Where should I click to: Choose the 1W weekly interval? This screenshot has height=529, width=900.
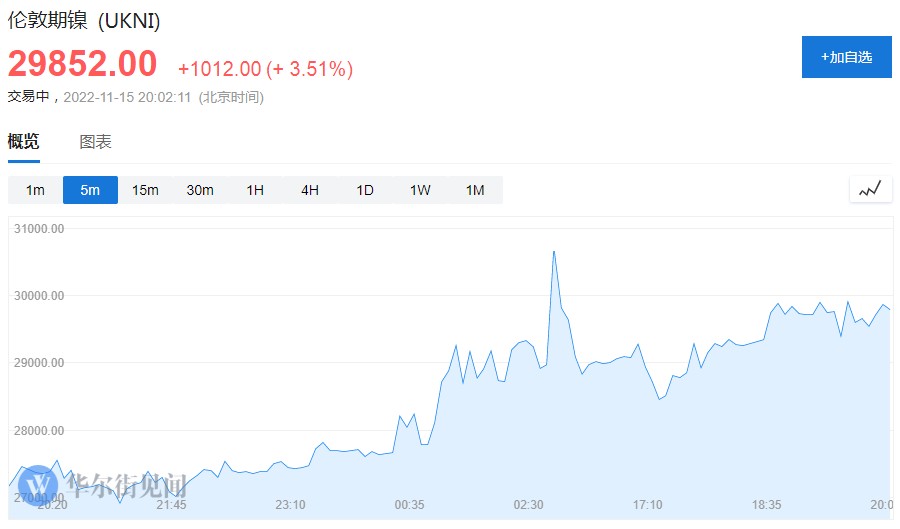click(x=420, y=190)
